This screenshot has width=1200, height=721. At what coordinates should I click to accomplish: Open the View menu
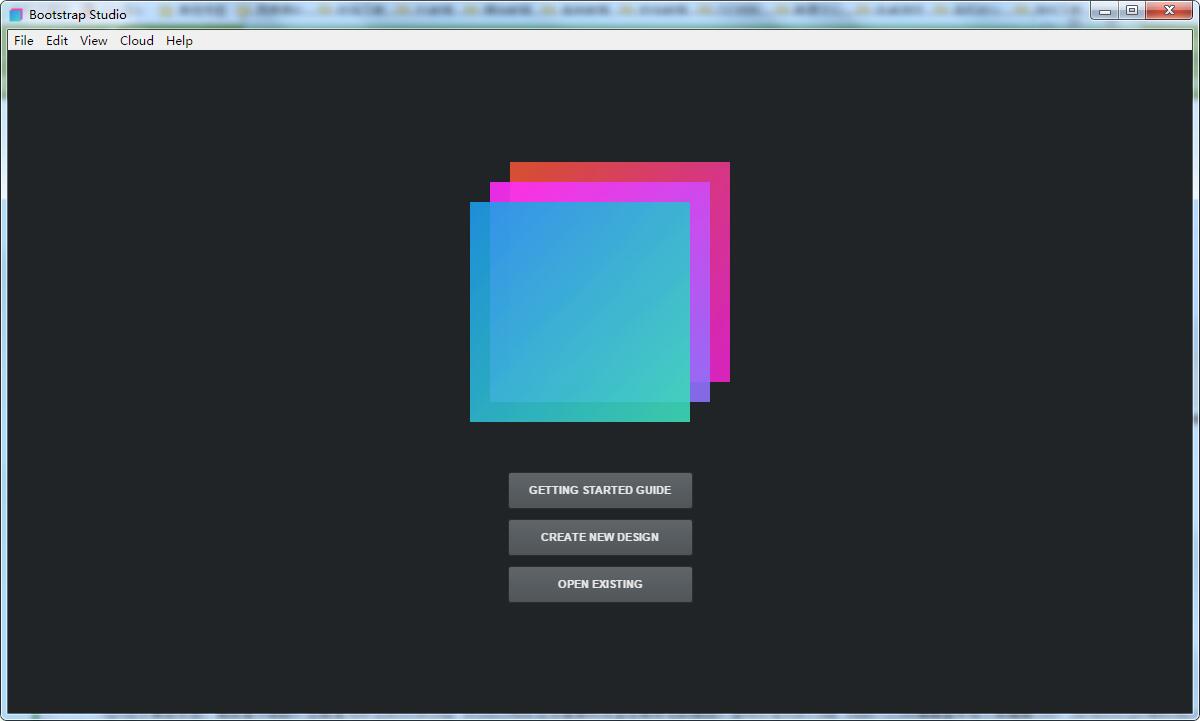94,41
